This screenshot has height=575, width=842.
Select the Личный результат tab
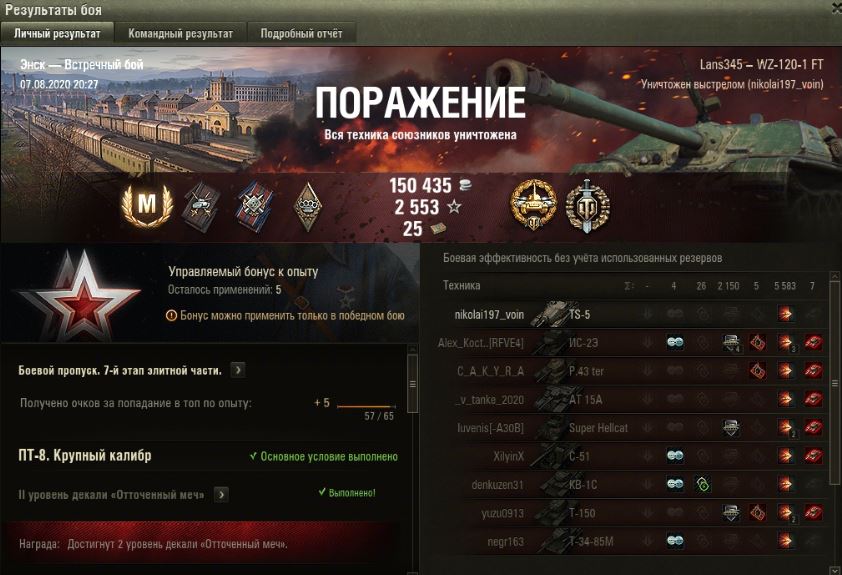click(x=57, y=33)
